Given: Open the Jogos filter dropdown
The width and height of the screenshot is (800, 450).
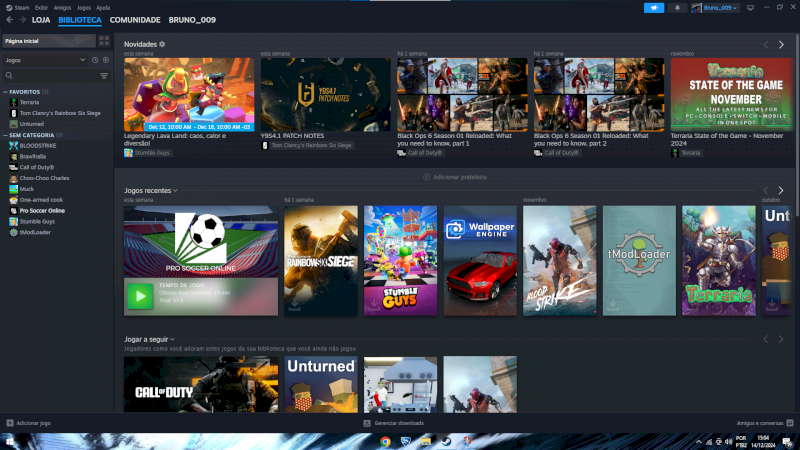Looking at the screenshot, I should [45, 60].
